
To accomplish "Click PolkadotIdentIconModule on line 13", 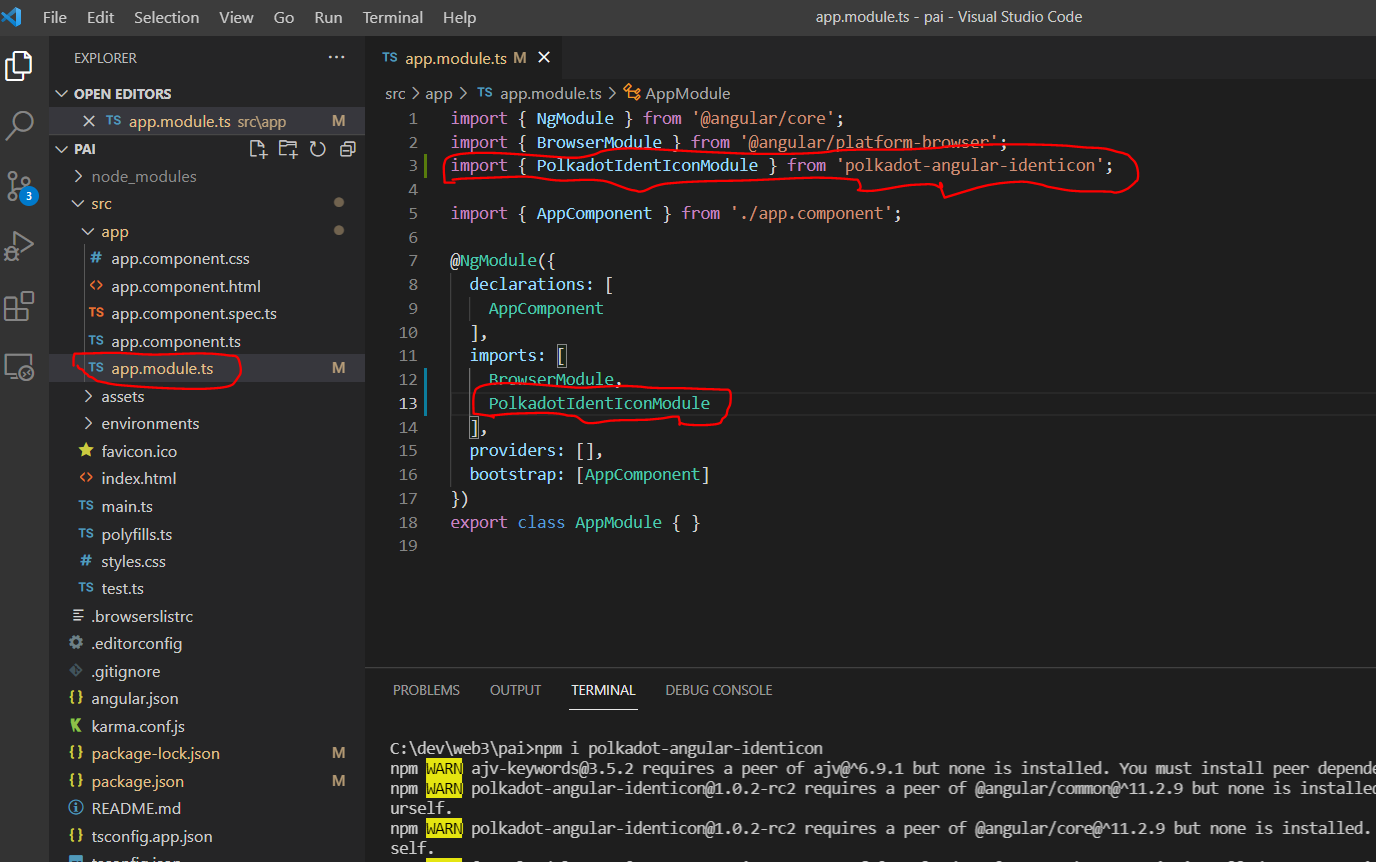I will point(599,403).
